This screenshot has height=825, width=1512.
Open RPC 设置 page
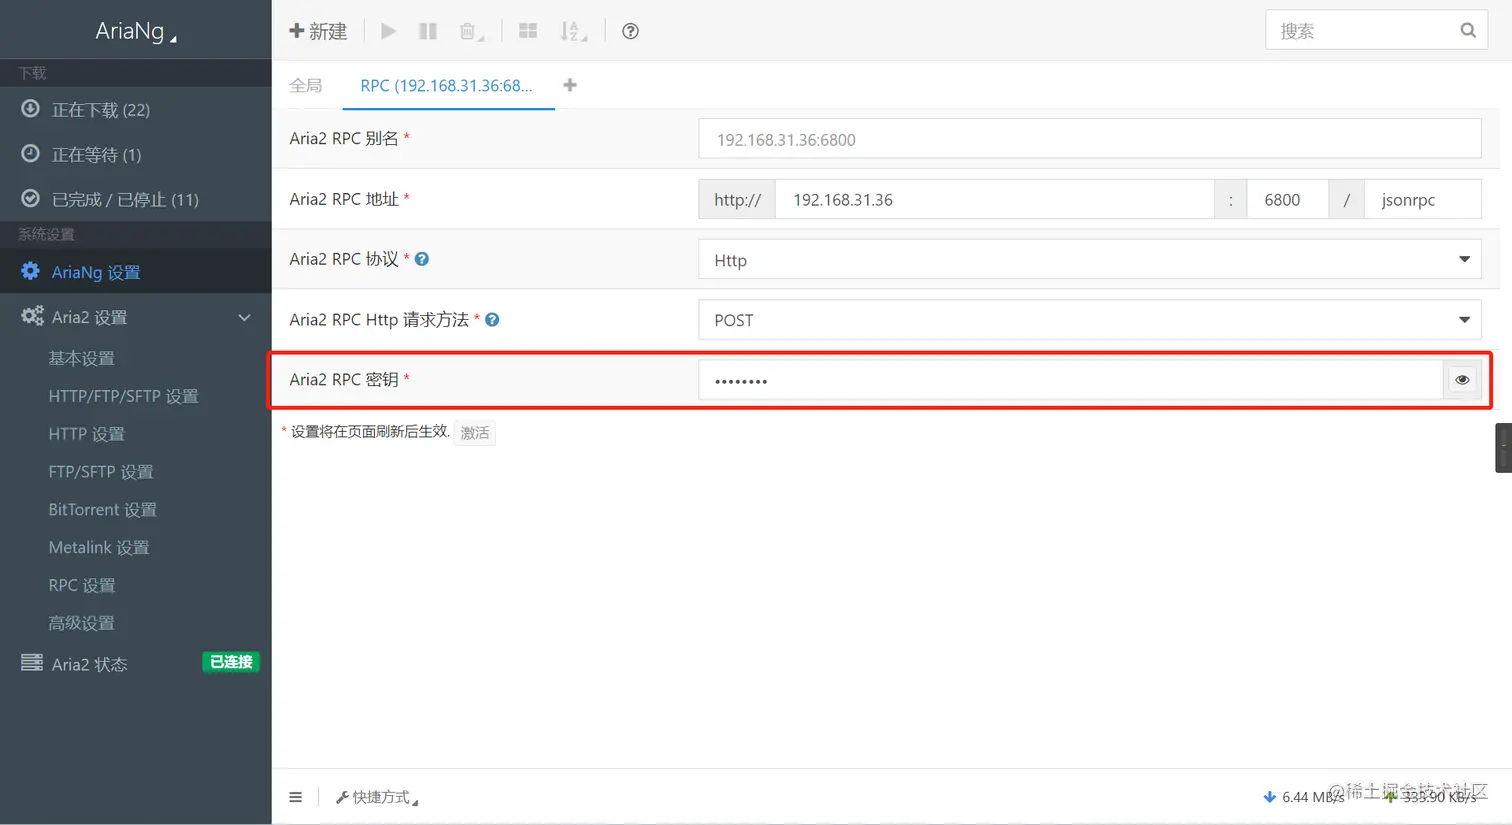pyautogui.click(x=82, y=586)
